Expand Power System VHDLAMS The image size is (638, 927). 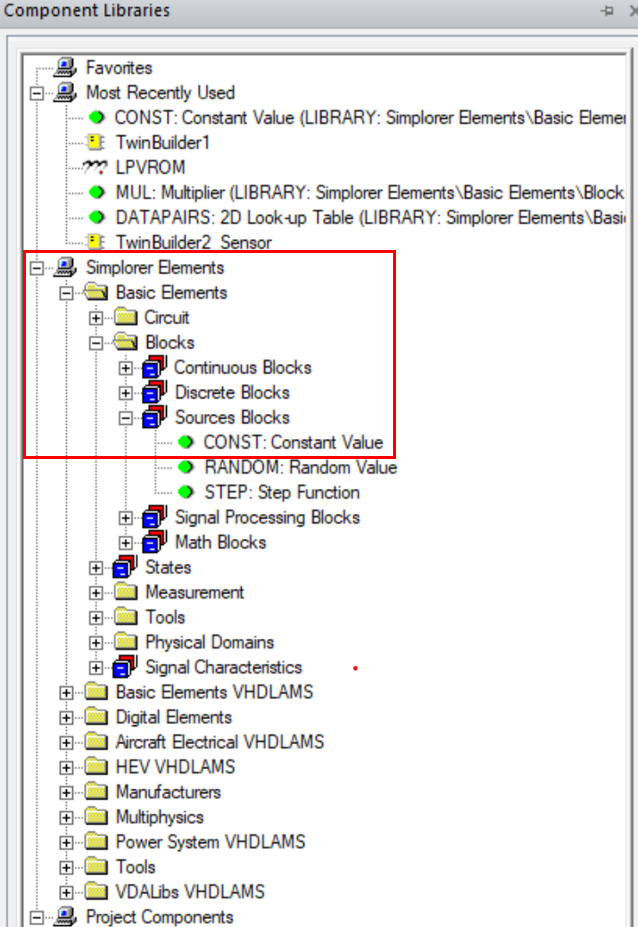66,842
